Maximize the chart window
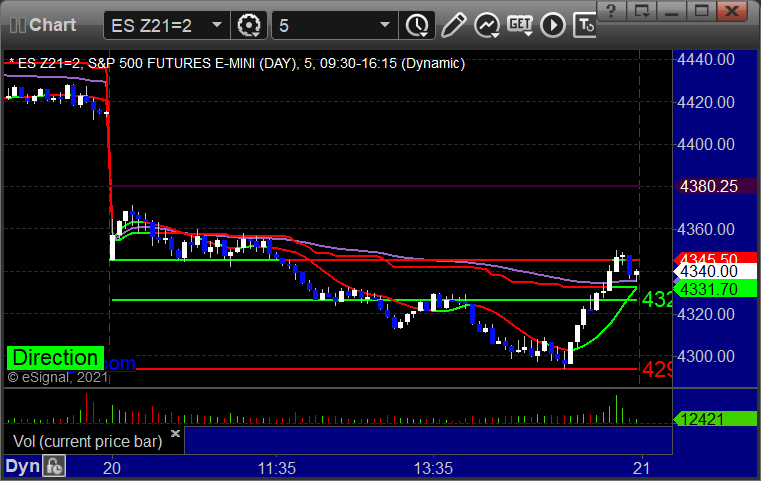The image size is (761, 481). point(701,10)
